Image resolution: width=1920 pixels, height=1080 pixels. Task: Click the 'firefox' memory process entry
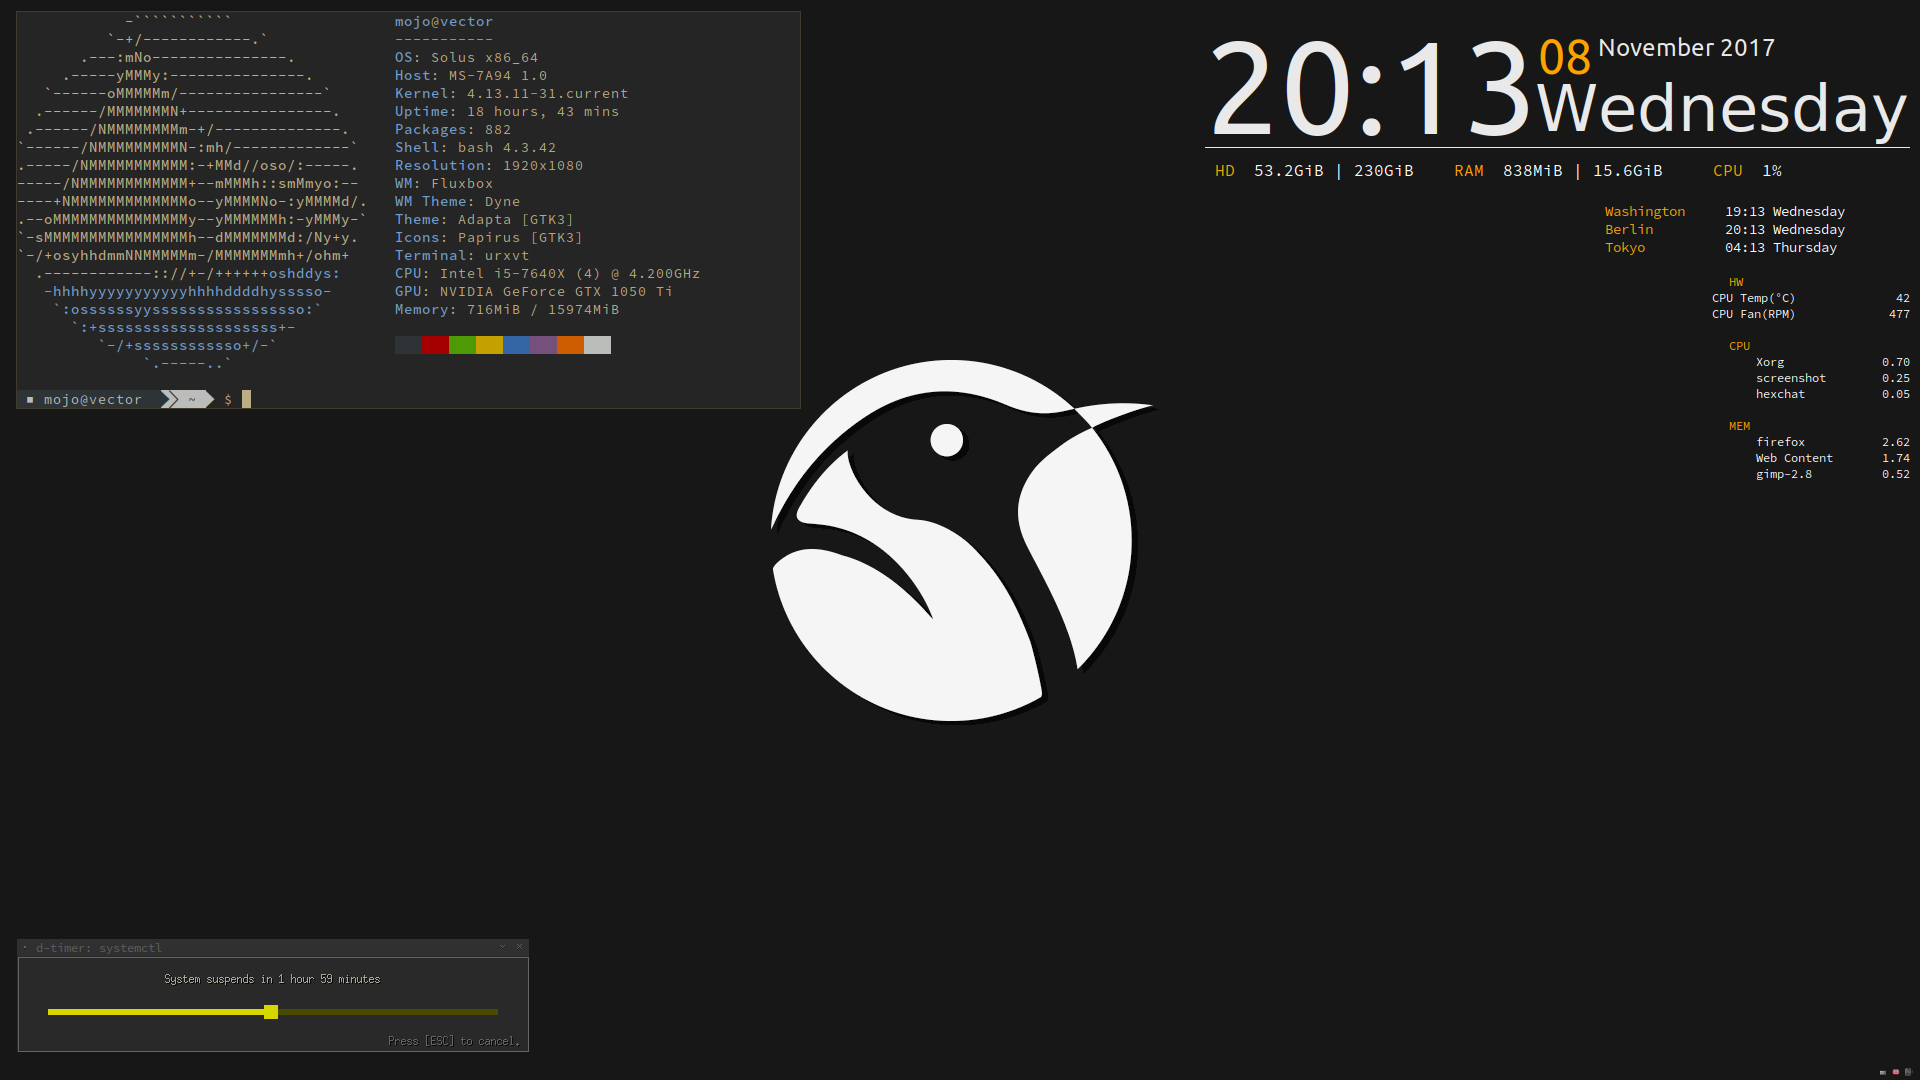tap(1833, 442)
